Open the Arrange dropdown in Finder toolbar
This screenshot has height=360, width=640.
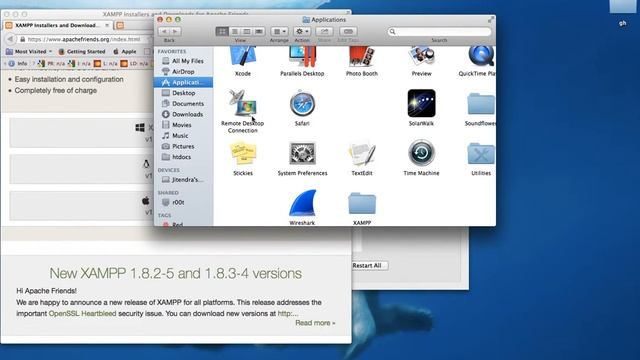pyautogui.click(x=279, y=31)
